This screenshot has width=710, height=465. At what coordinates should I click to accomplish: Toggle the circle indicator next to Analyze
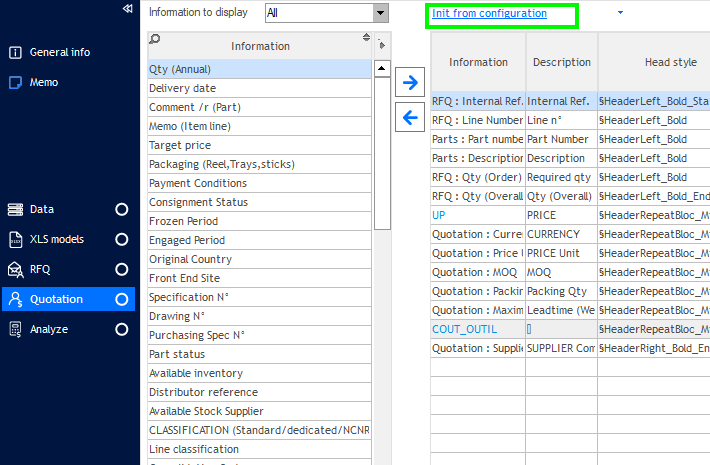click(122, 329)
